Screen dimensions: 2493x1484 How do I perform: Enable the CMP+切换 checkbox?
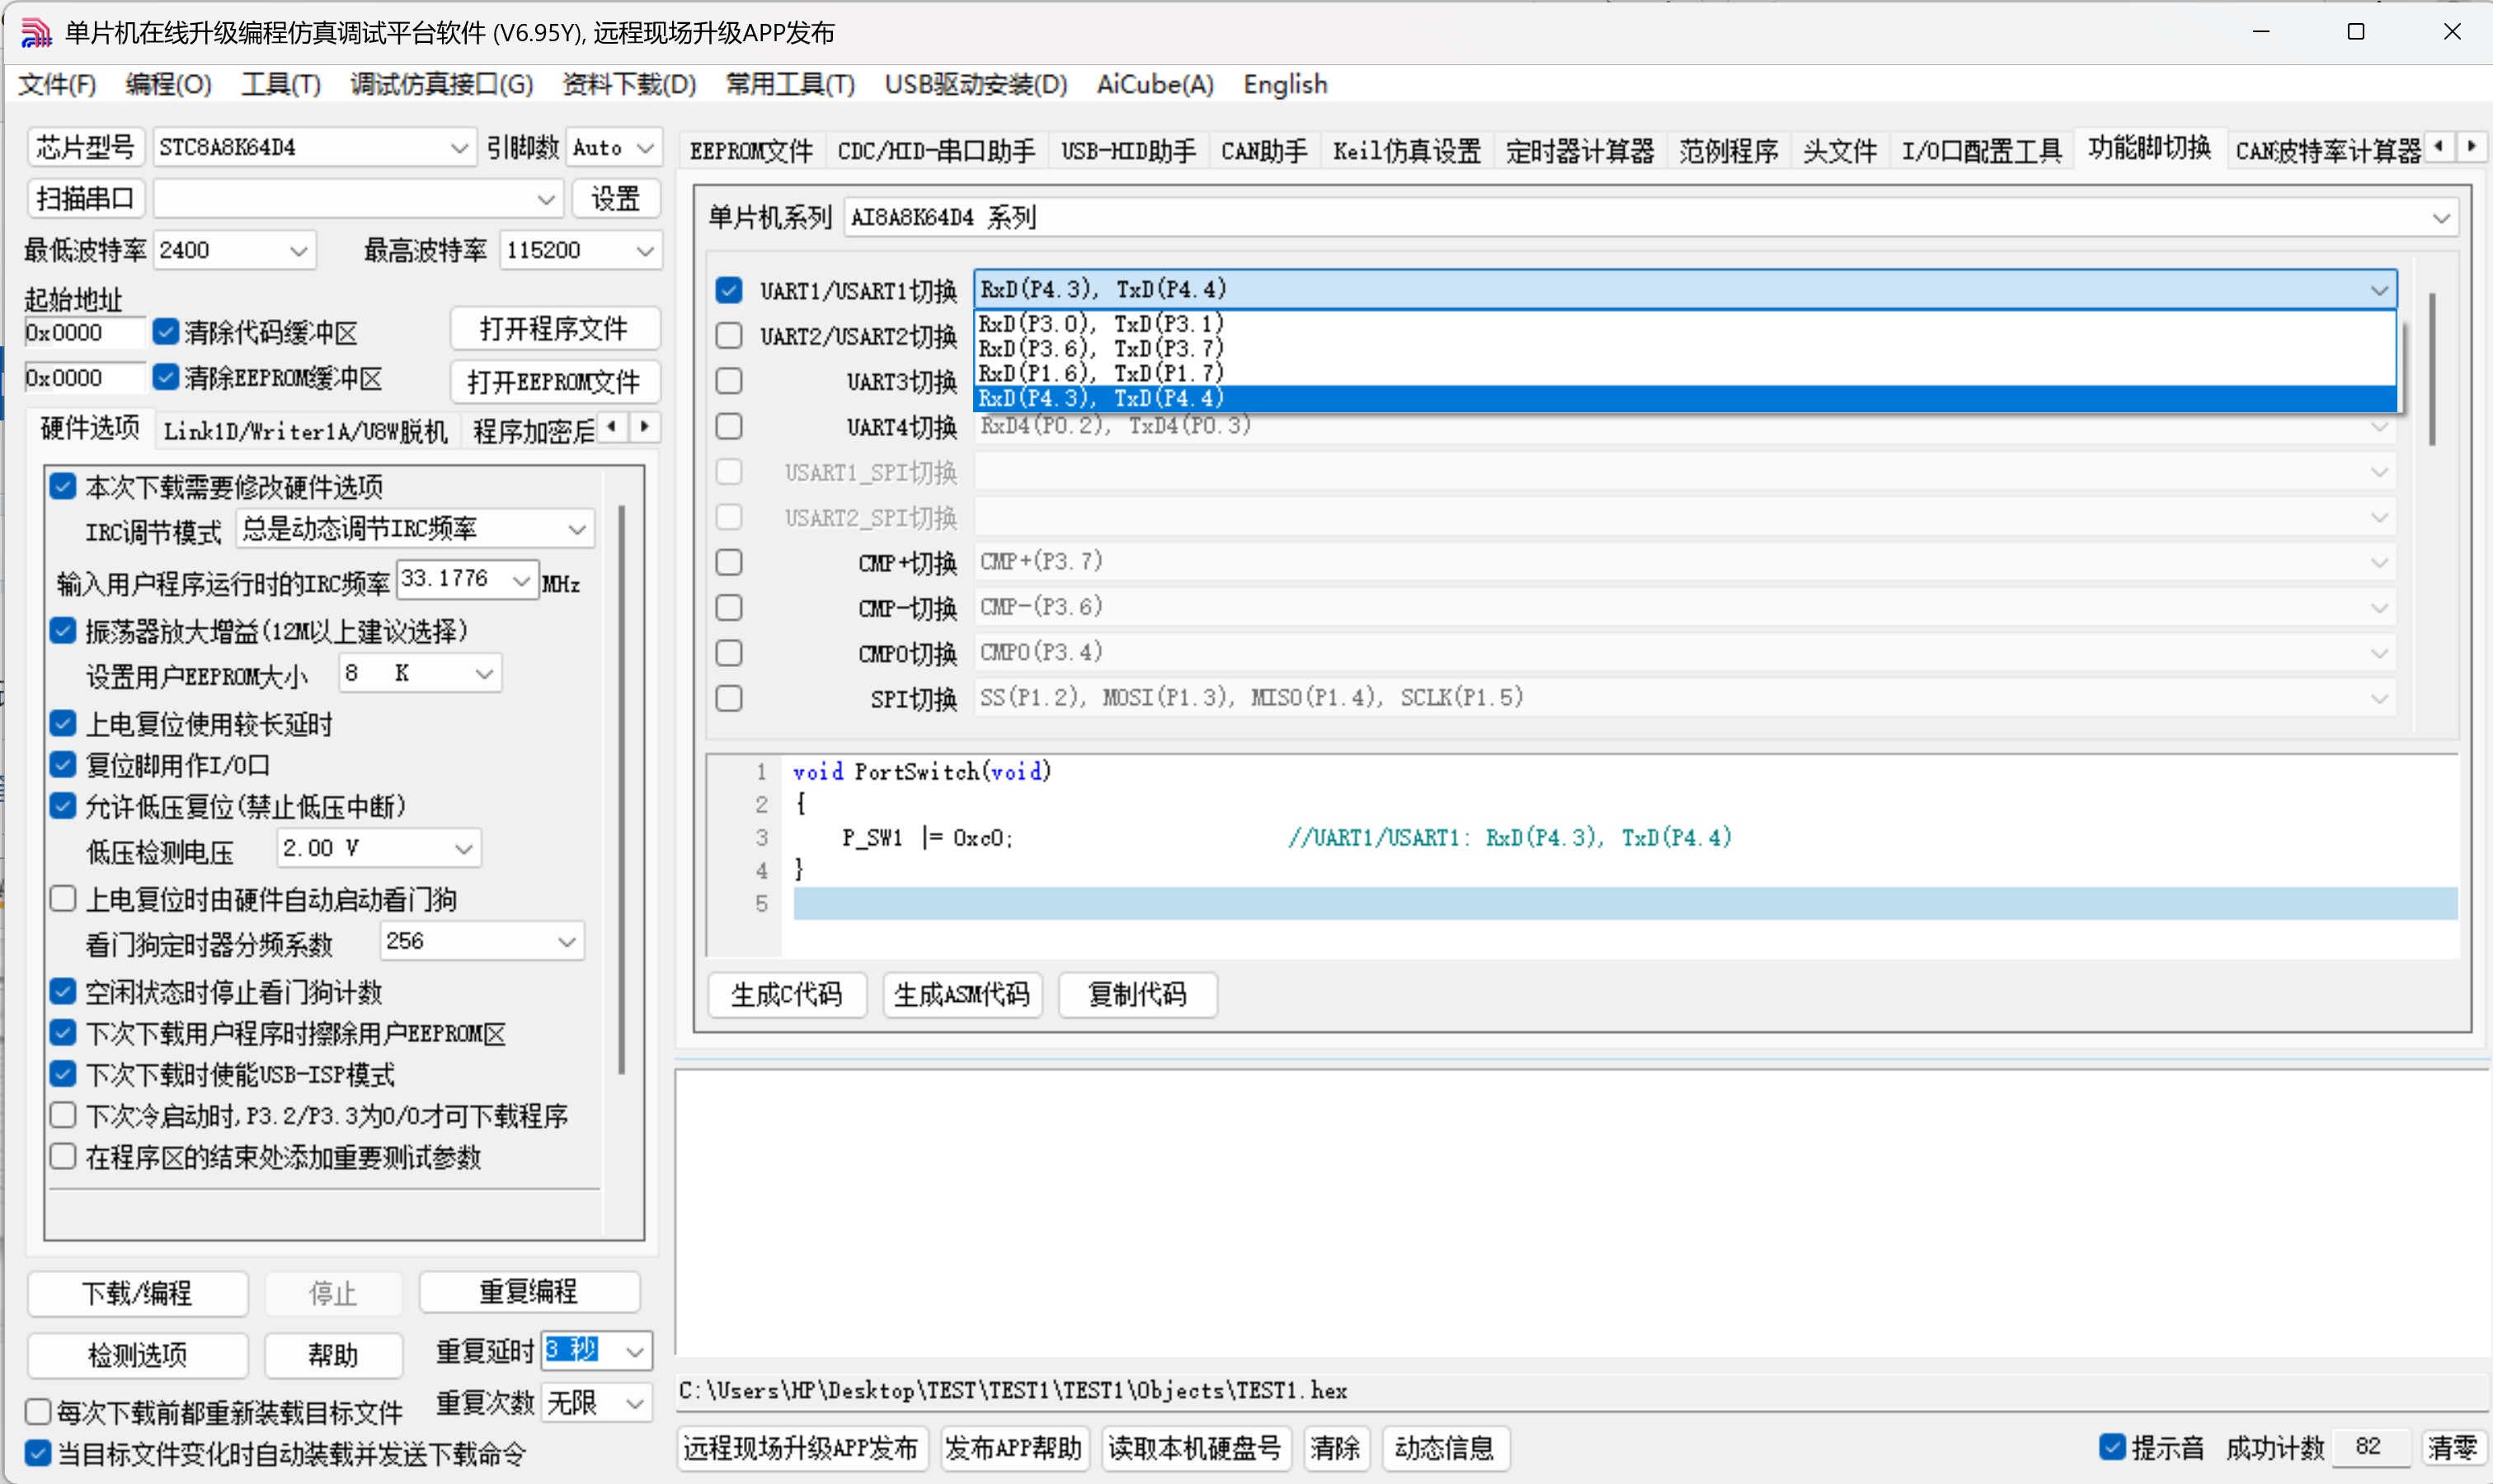point(729,562)
